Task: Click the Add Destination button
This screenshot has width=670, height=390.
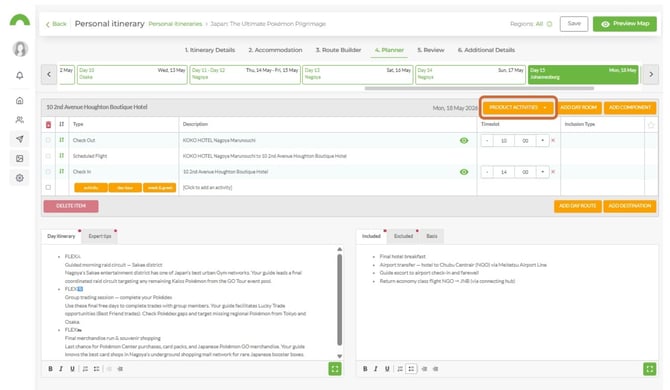Action: 630,206
